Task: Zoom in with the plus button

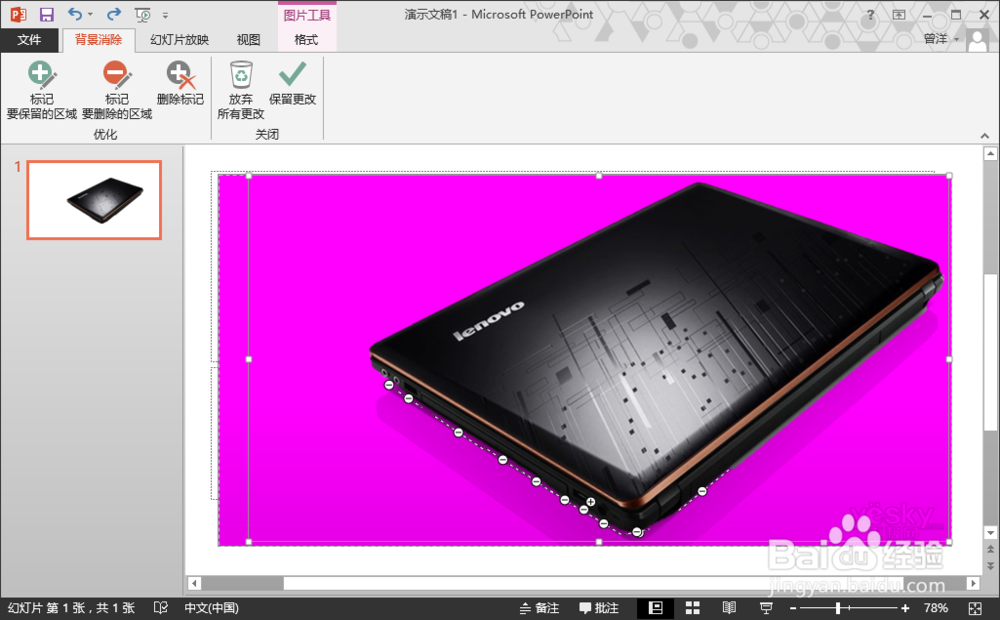Action: 905,609
